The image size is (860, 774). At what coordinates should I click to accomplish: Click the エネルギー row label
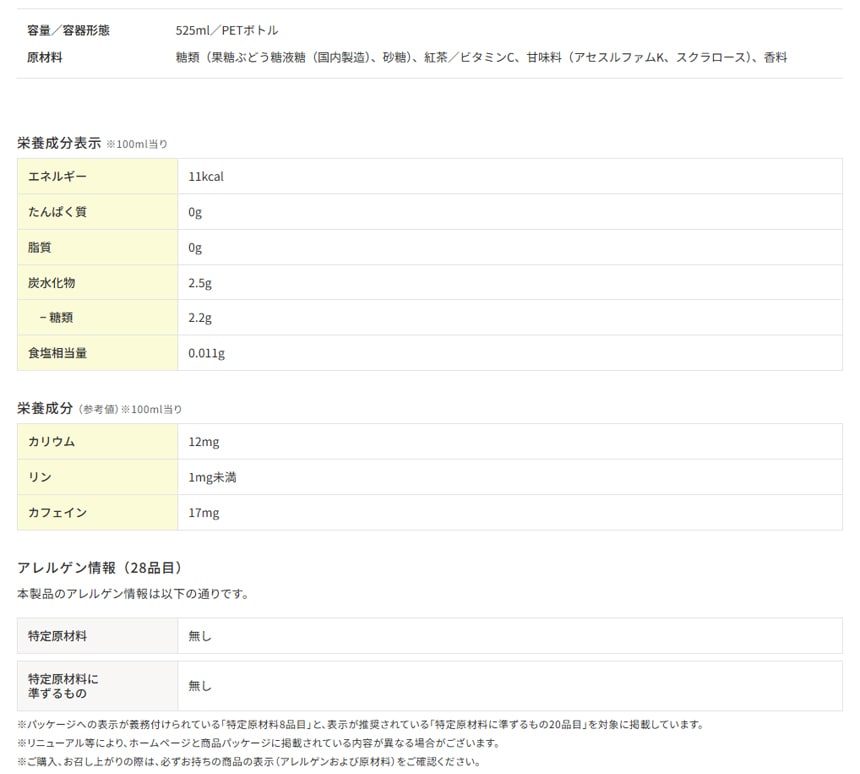coord(57,177)
